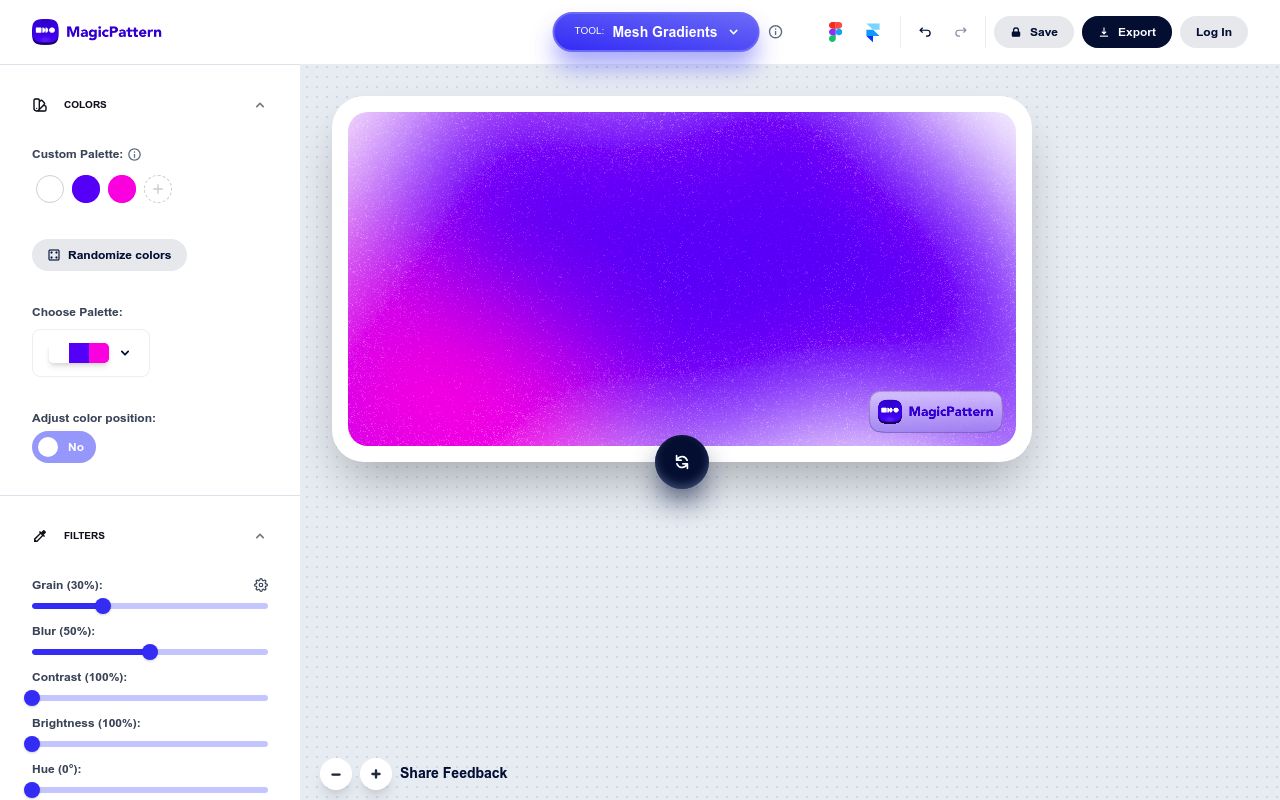Collapse the Colors section
This screenshot has width=1280, height=800.
click(x=260, y=105)
